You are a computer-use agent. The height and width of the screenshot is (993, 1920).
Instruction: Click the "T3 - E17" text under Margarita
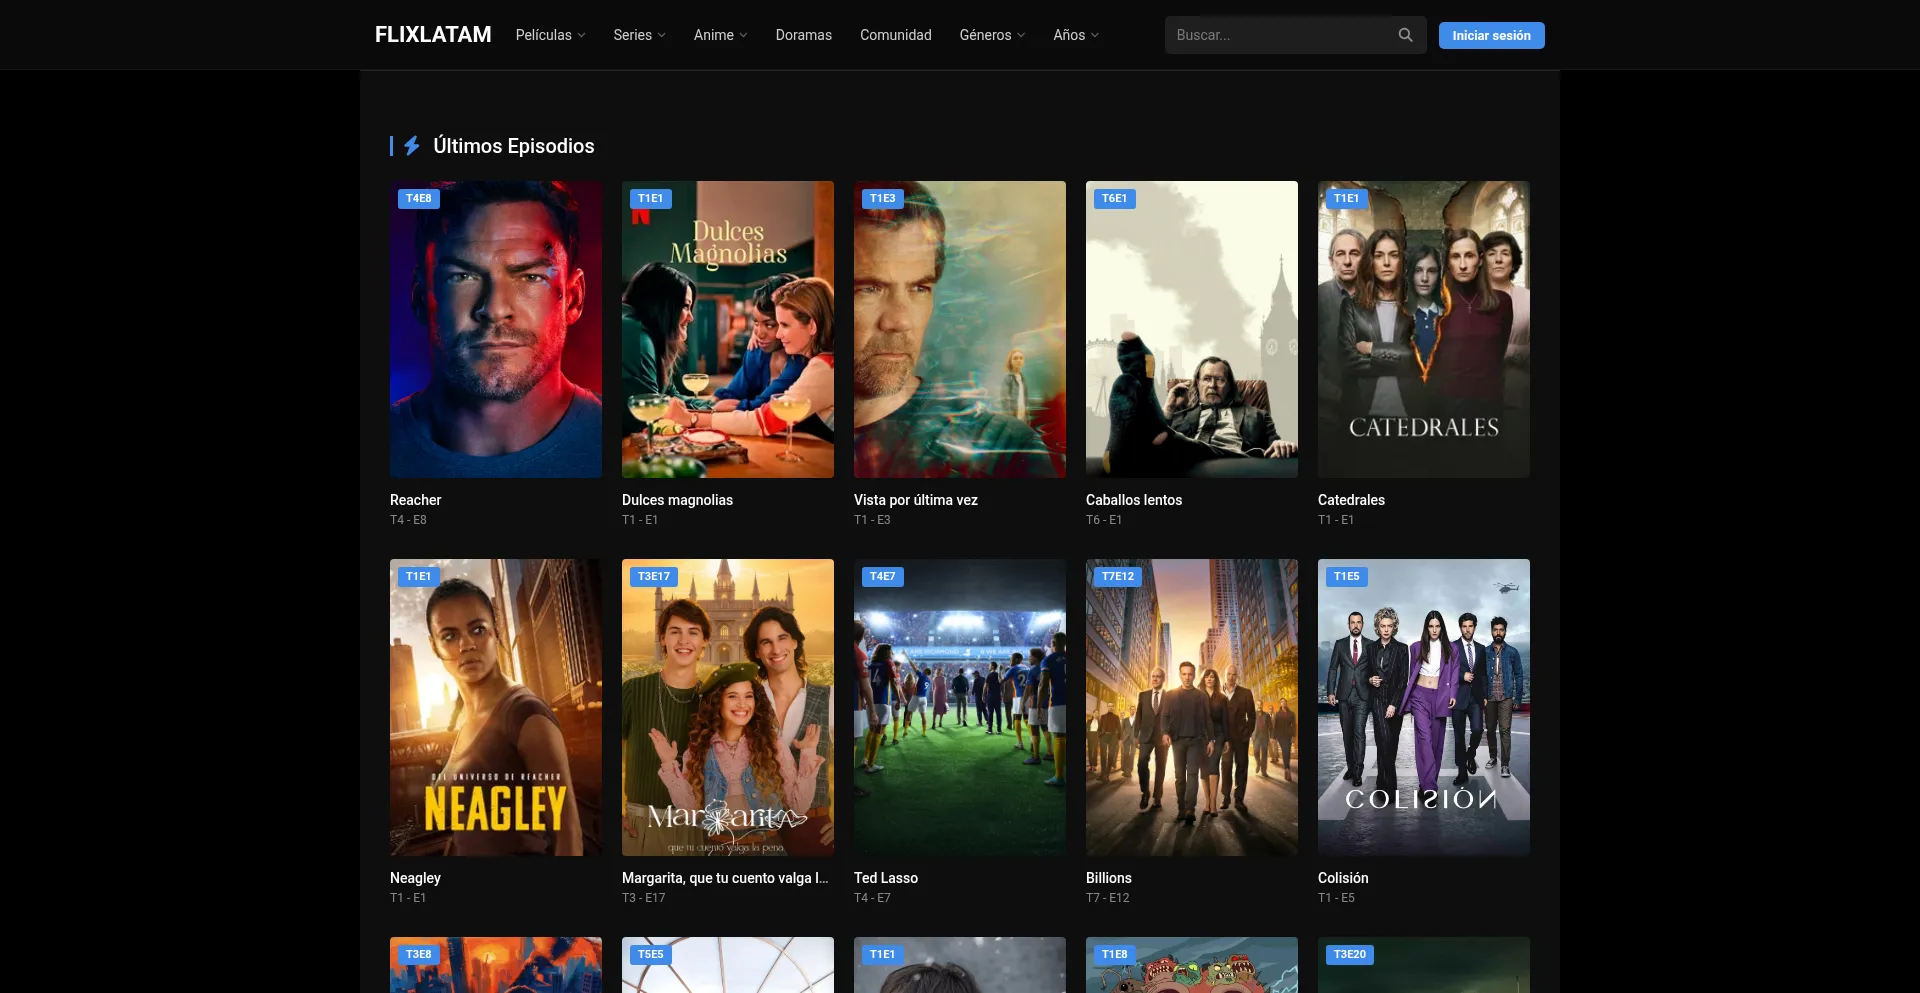click(x=644, y=898)
